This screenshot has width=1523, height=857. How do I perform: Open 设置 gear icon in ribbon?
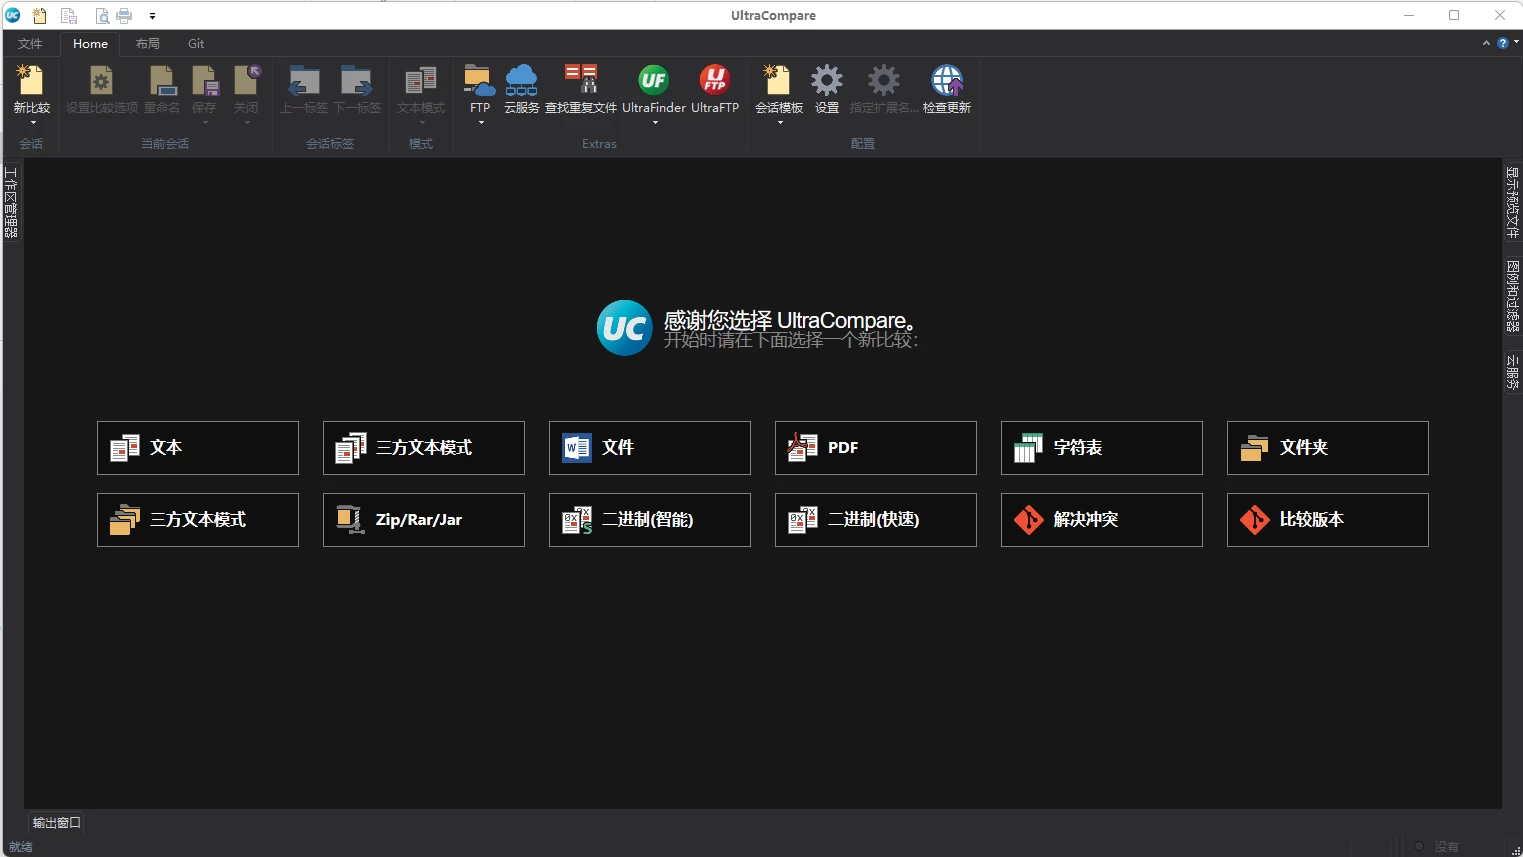pyautogui.click(x=827, y=89)
